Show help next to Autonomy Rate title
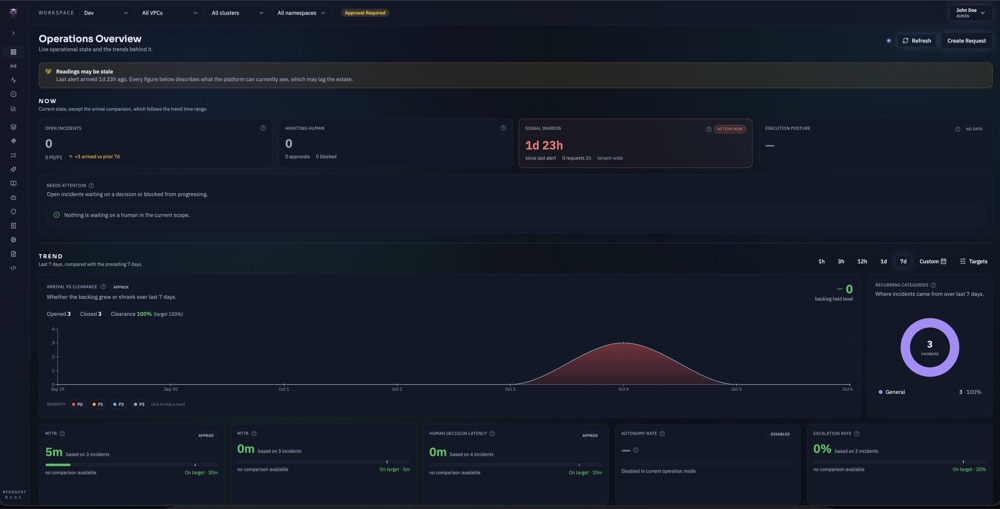 662,434
